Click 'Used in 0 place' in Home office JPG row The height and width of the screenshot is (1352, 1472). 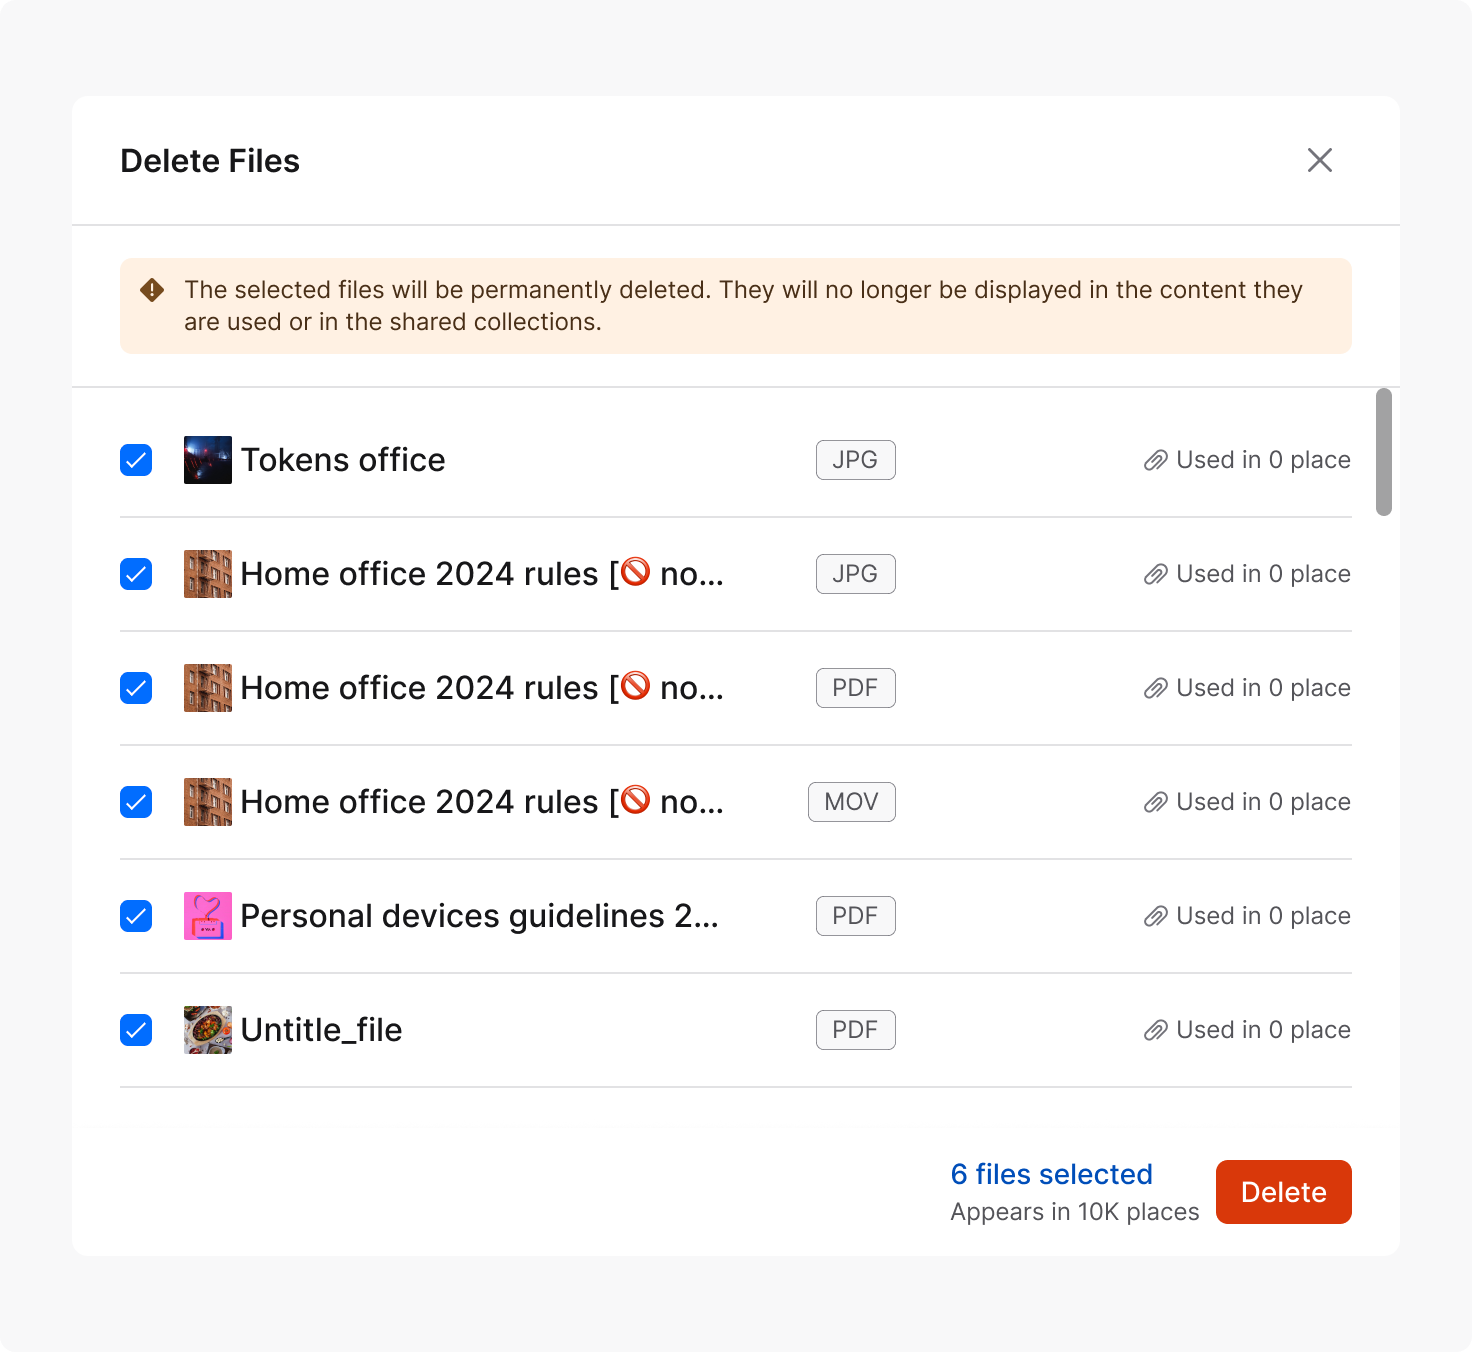point(1263,574)
